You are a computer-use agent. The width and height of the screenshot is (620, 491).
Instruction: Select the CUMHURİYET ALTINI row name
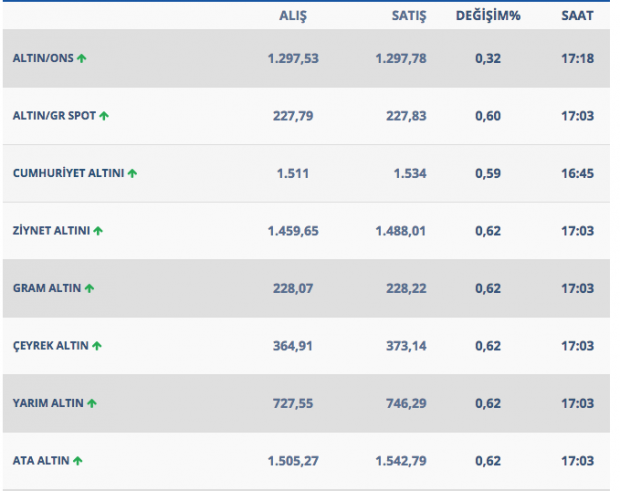(68, 173)
